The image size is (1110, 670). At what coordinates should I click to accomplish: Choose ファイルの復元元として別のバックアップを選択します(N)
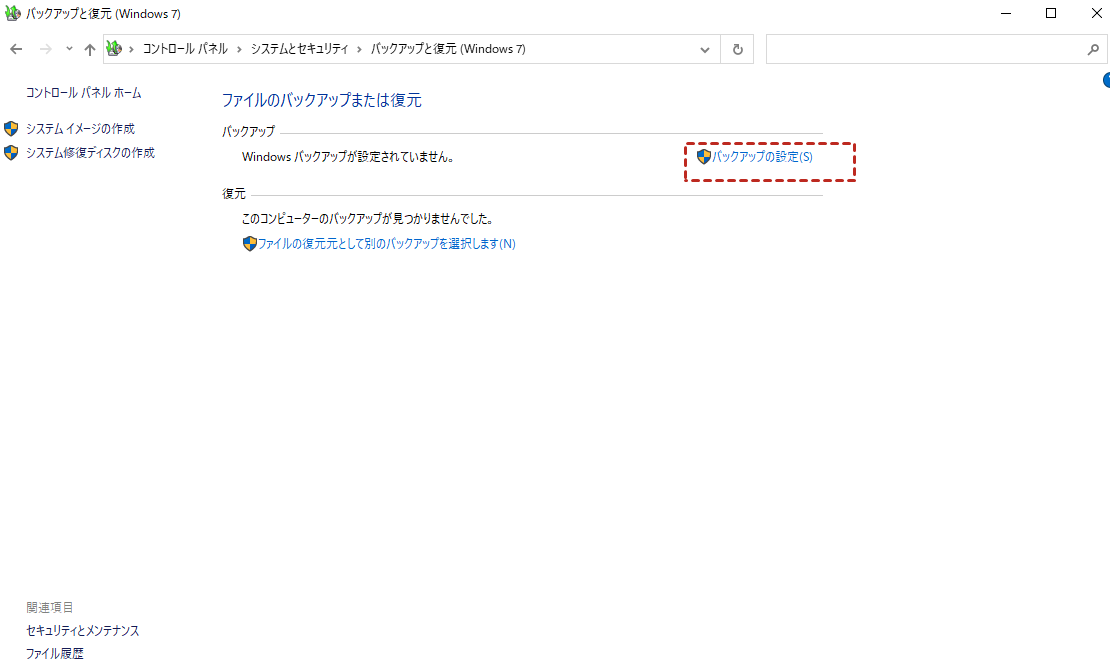click(x=387, y=244)
